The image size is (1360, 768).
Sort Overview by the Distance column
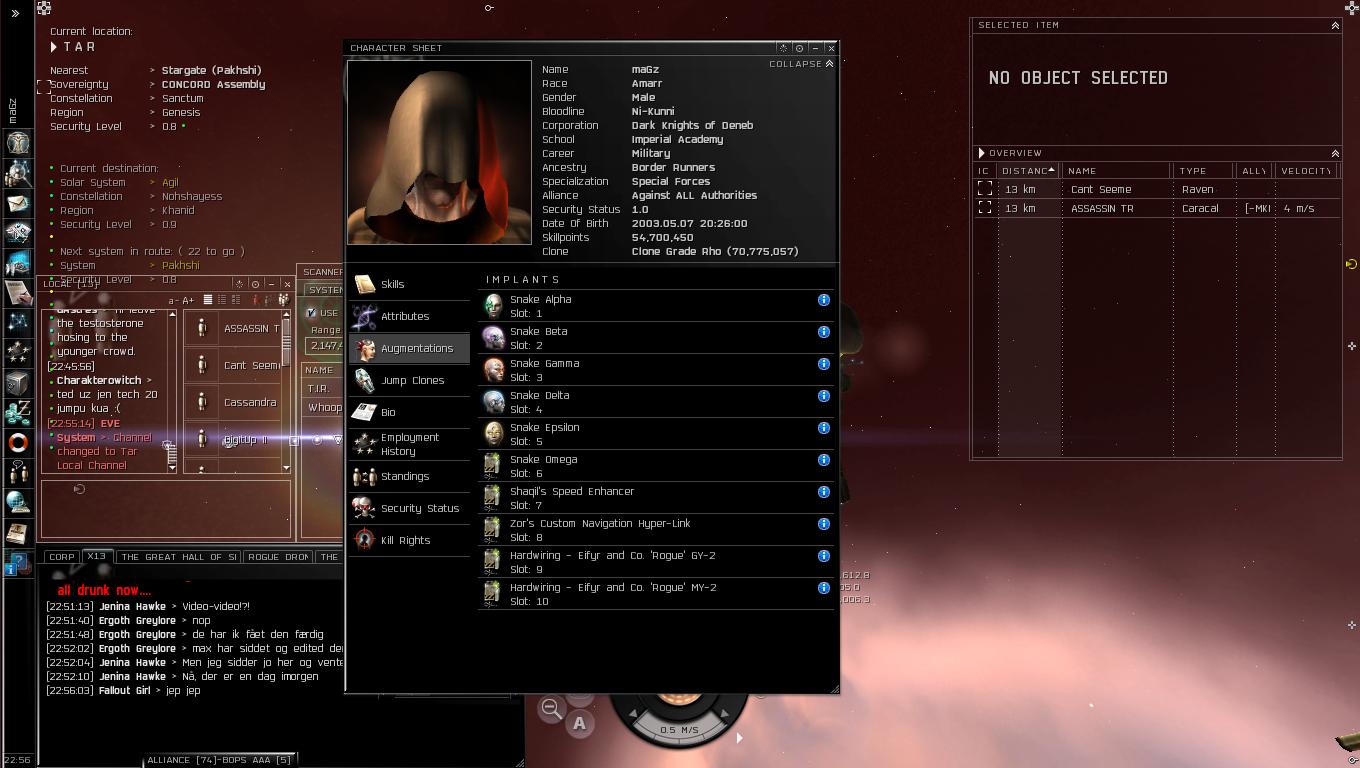point(1027,171)
